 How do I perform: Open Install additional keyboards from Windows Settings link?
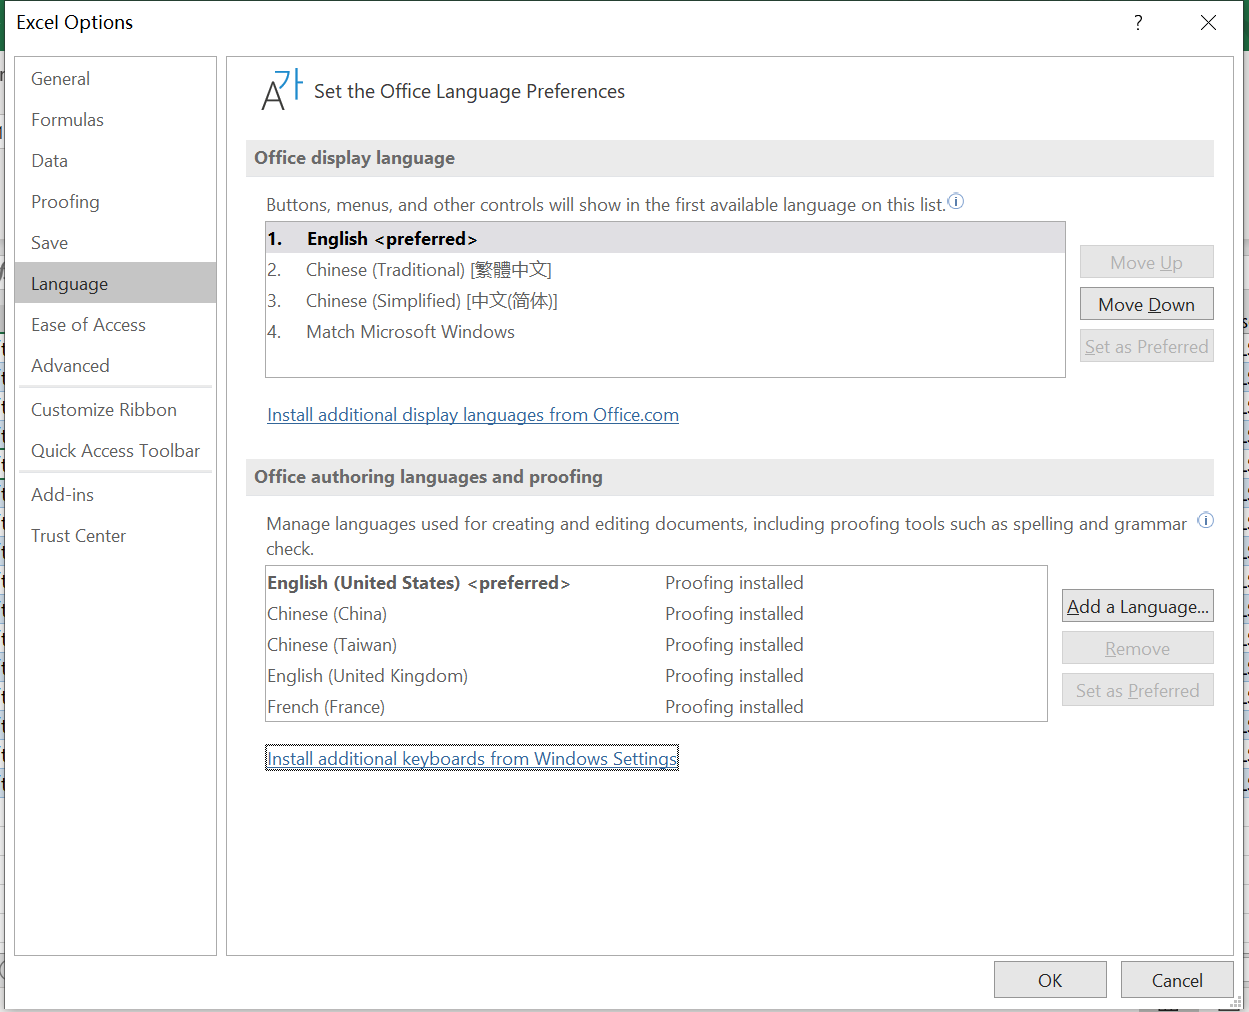click(x=472, y=759)
